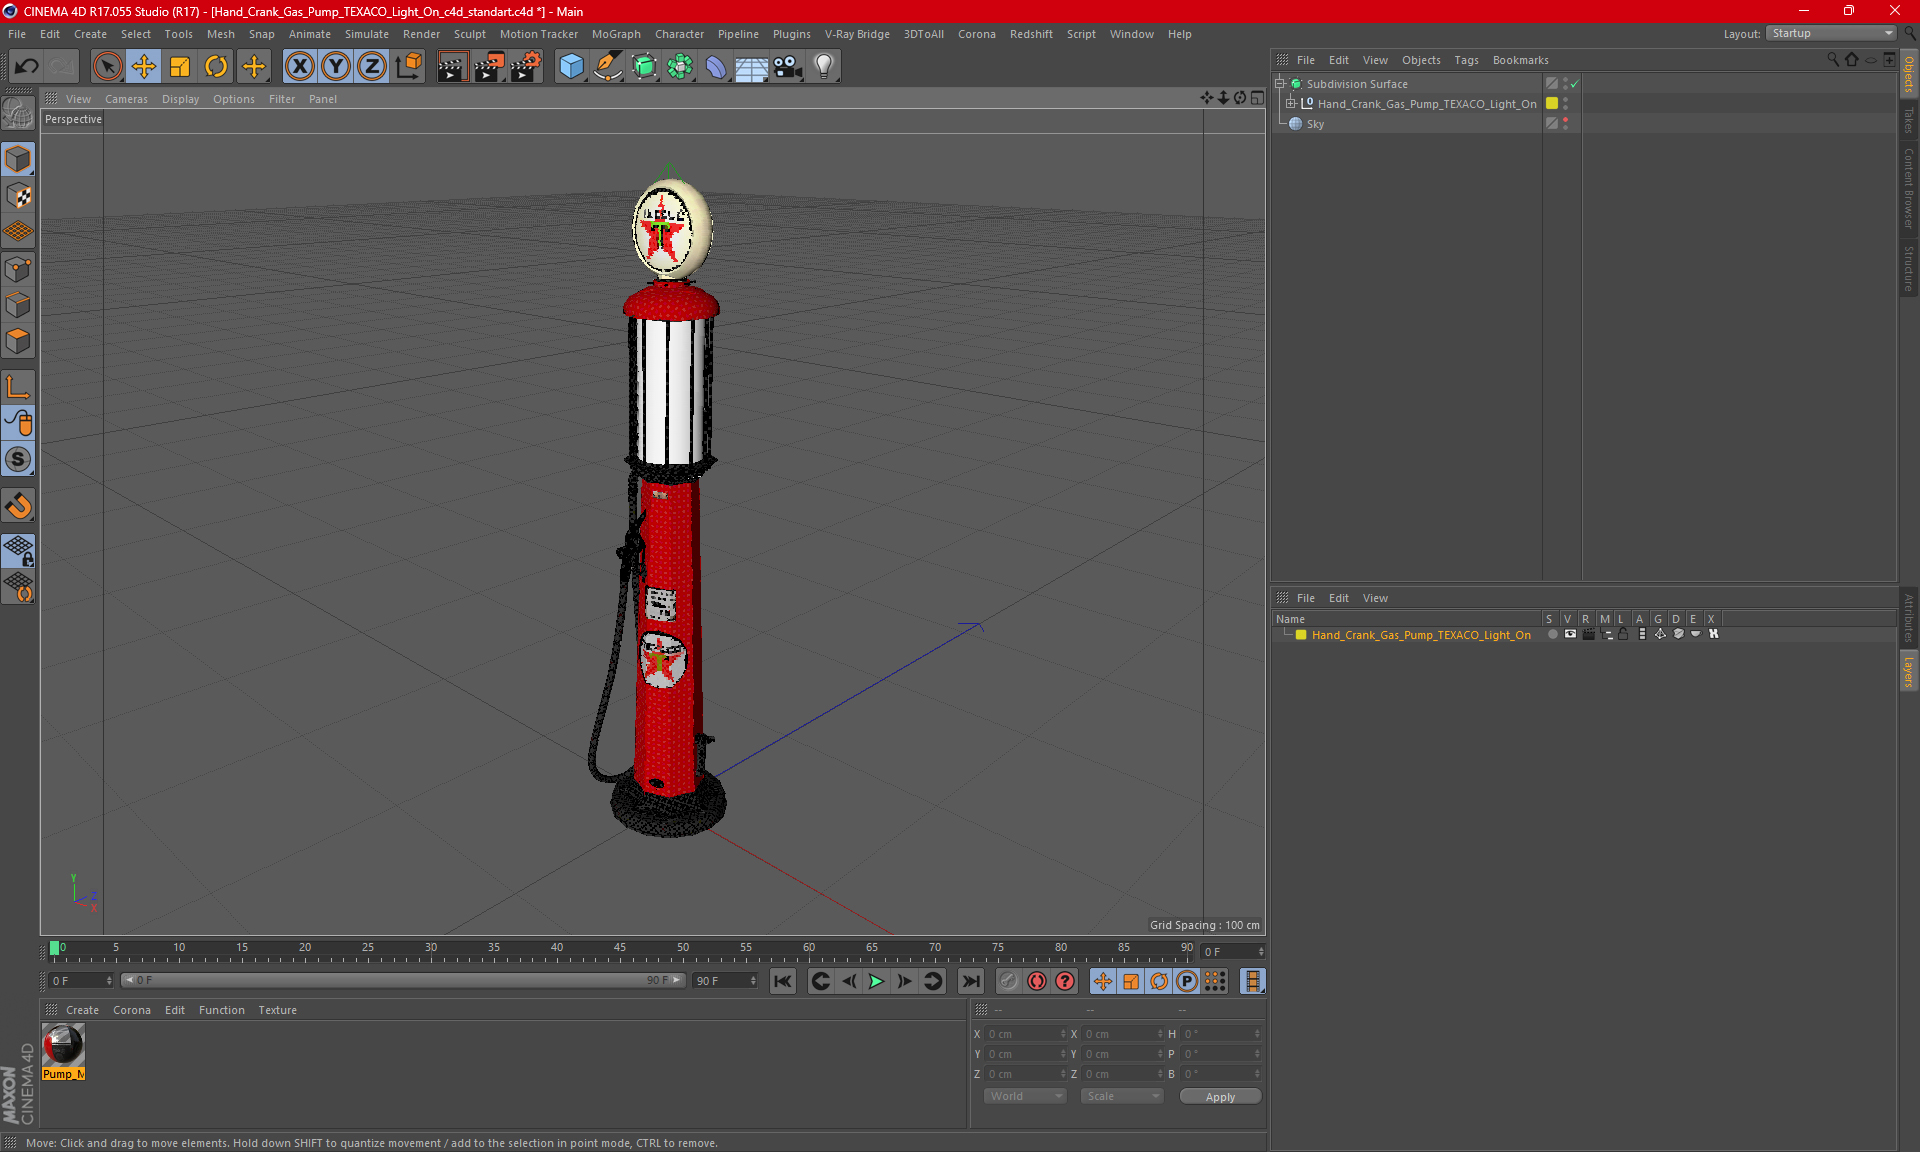Open the Layout Startup dropdown
Screen dimensions: 1920x1152
click(1831, 33)
